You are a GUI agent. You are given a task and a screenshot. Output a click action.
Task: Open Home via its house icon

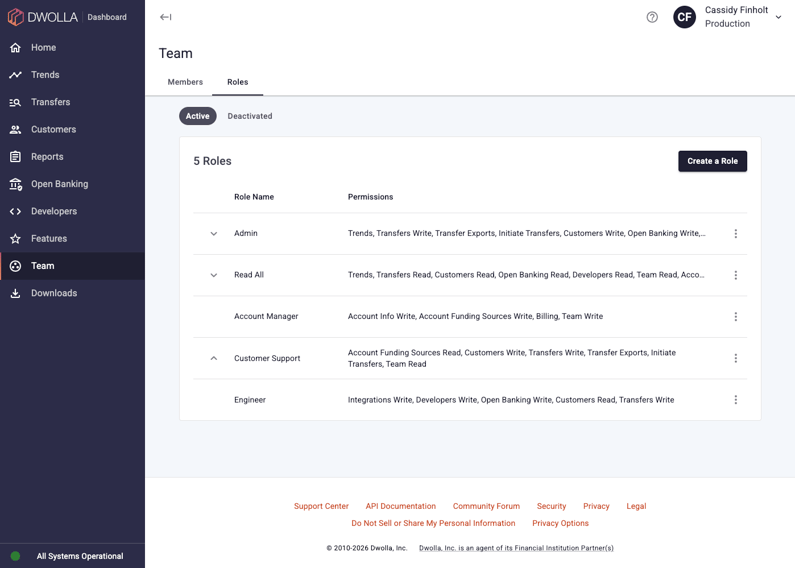coord(15,48)
